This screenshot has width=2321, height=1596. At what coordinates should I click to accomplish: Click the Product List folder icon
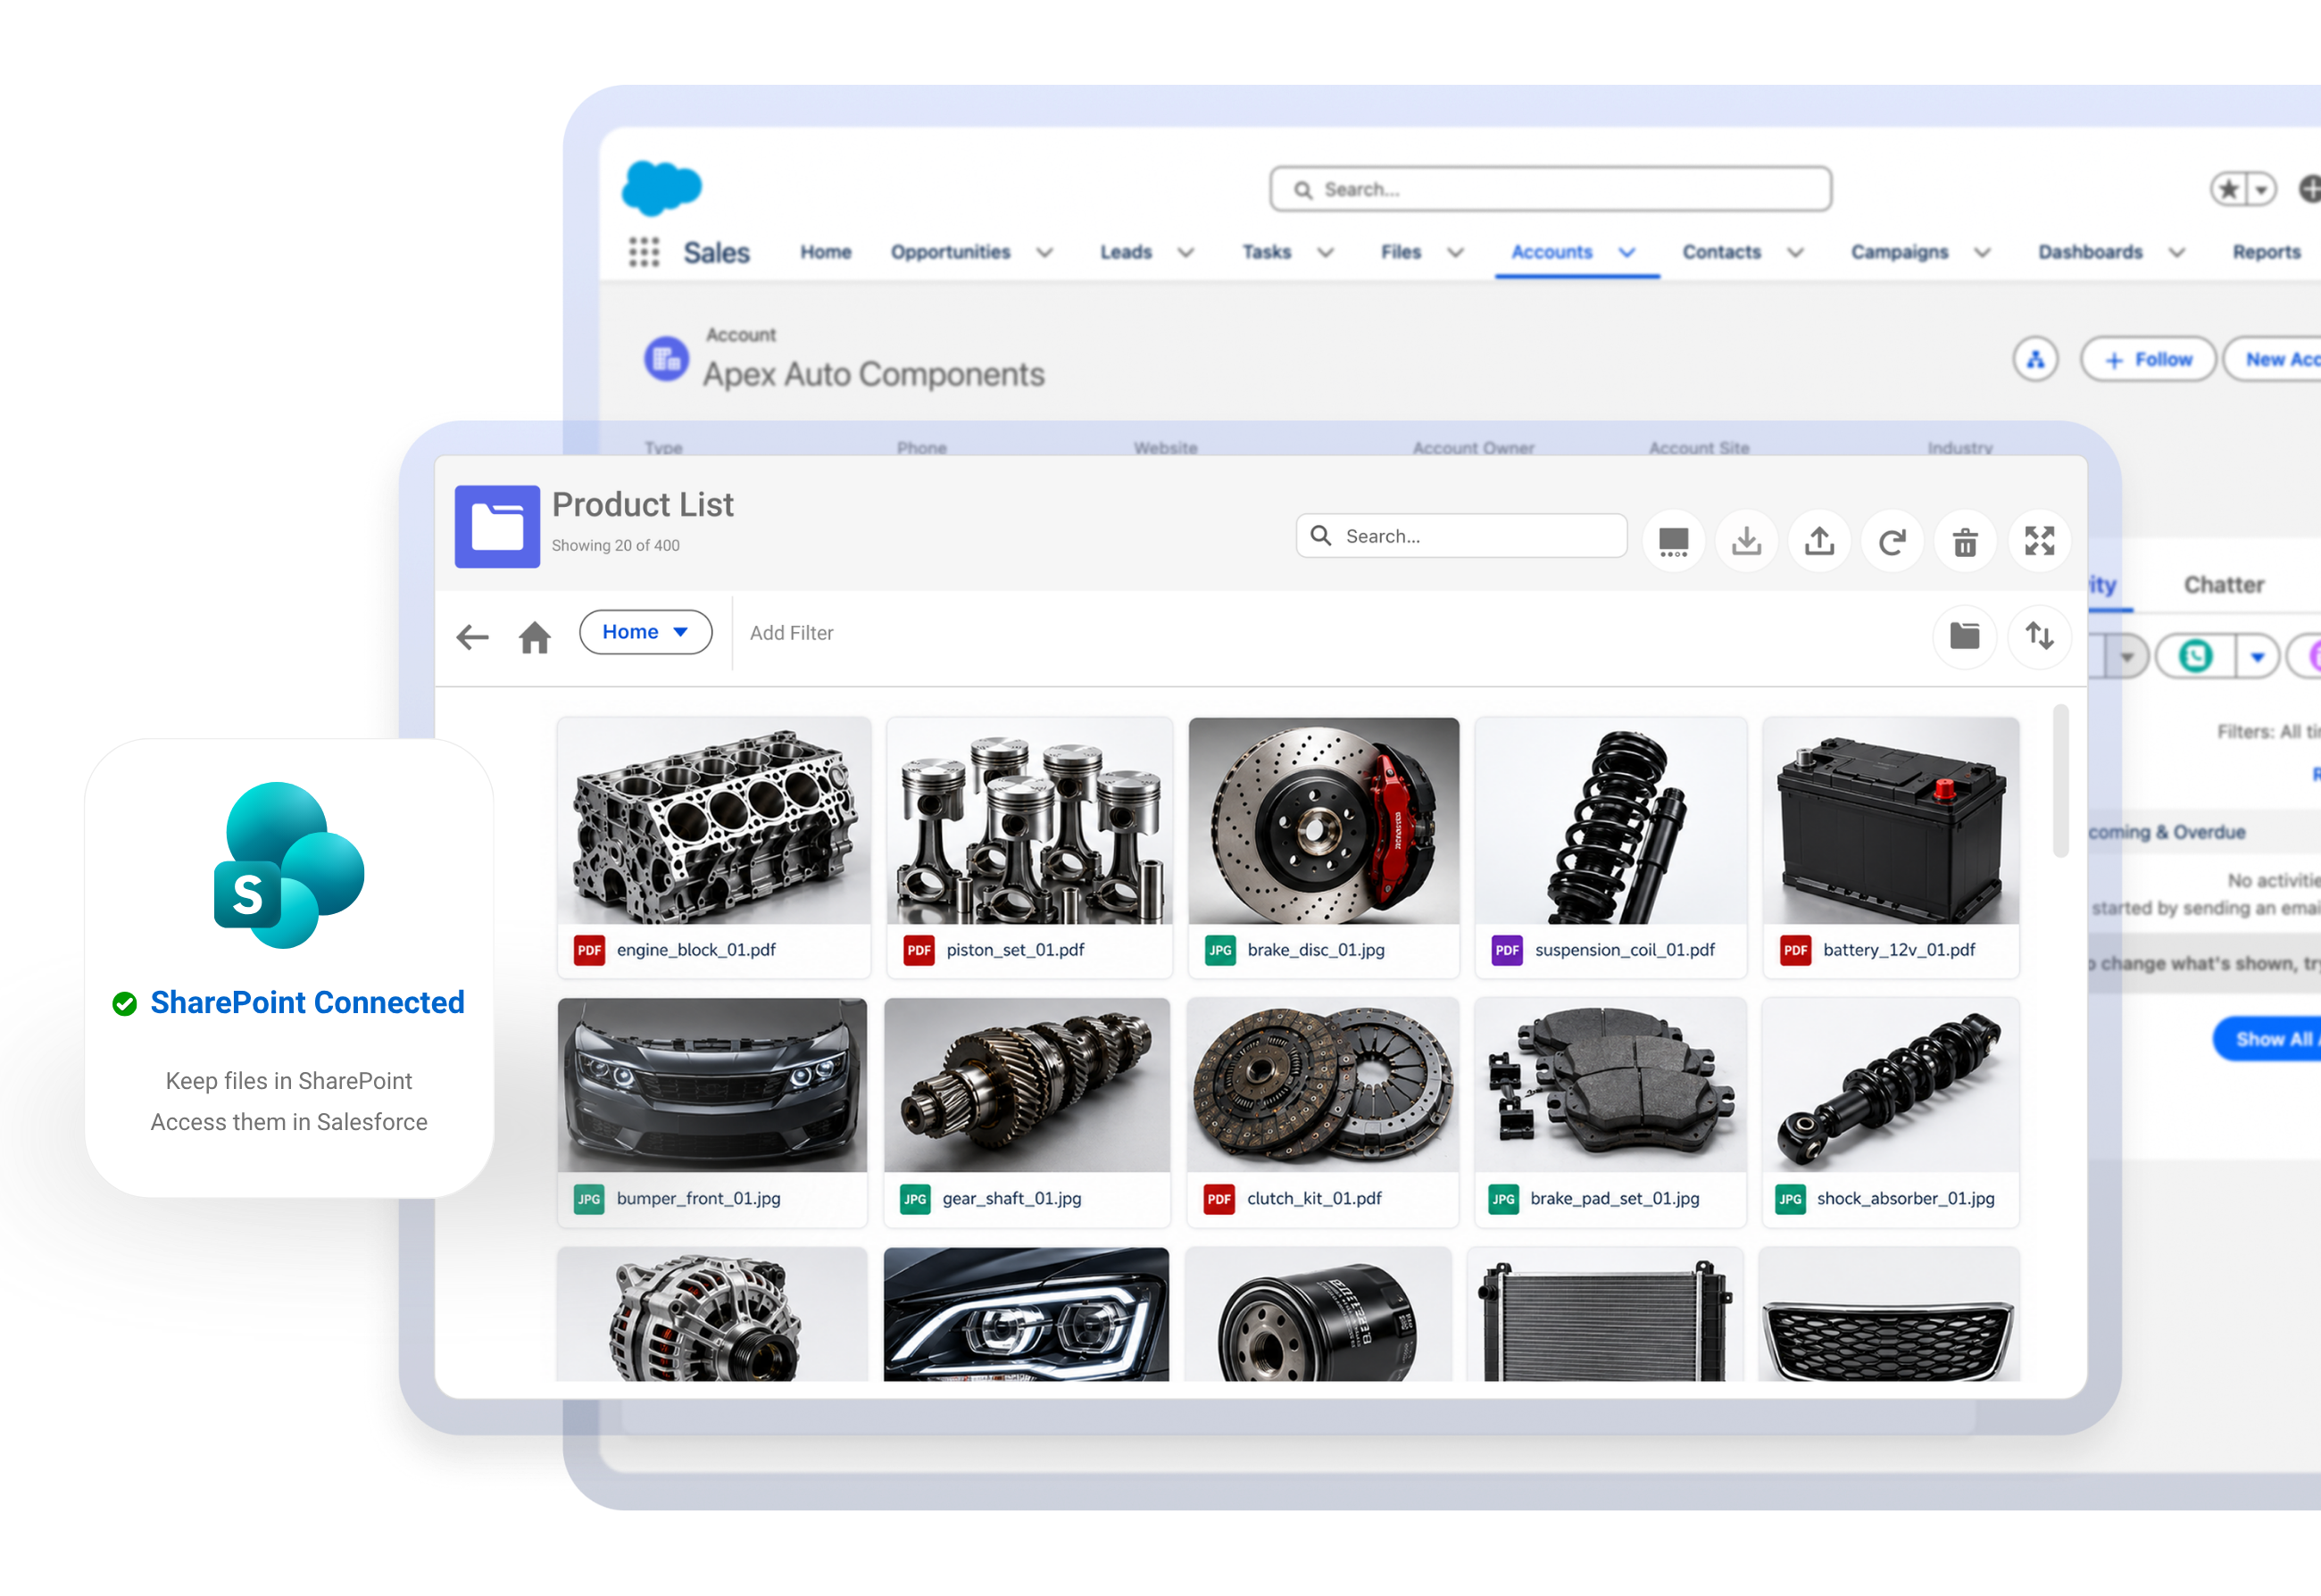tap(497, 527)
